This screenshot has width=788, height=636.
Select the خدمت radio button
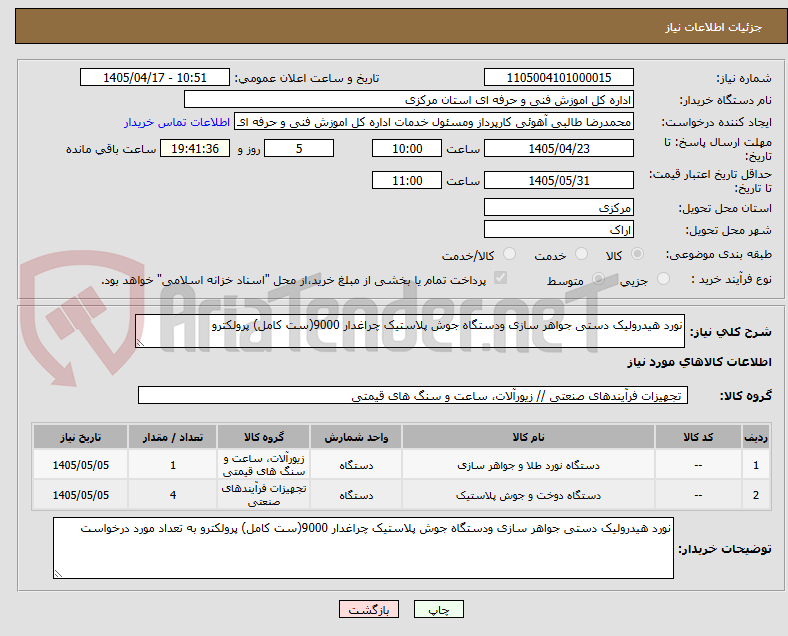(581, 254)
